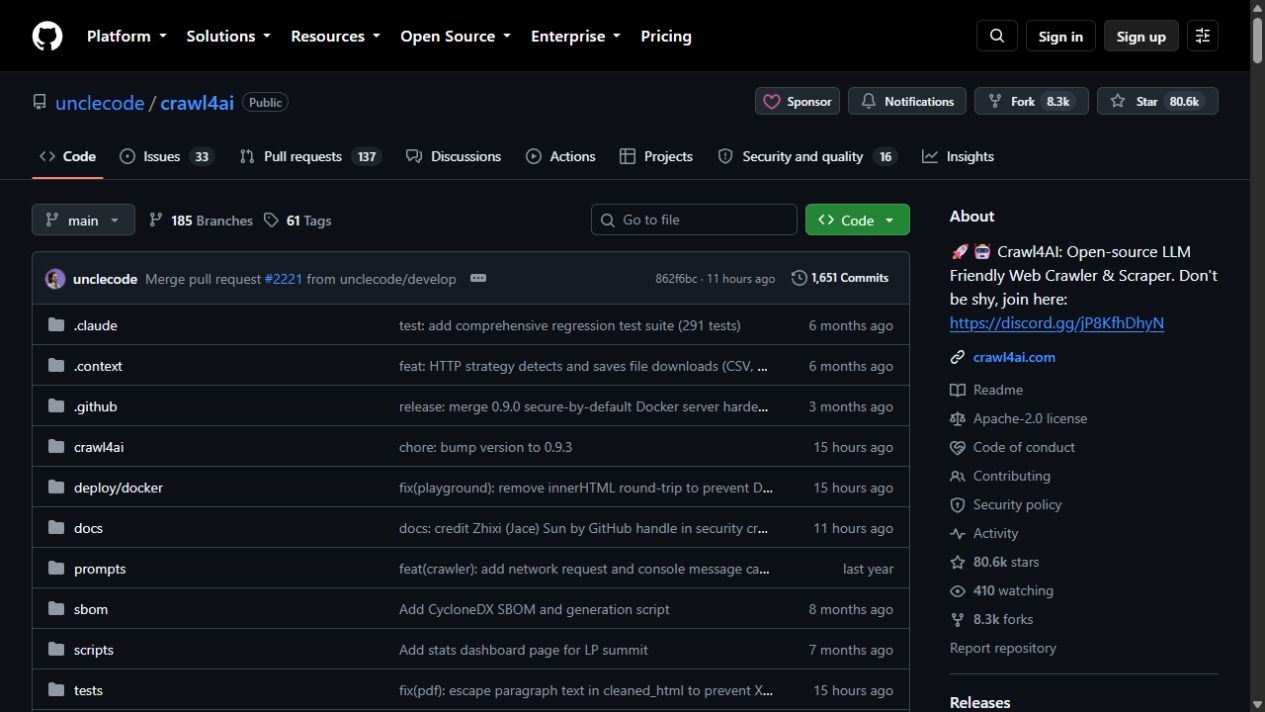Click the star icon beside 80.6k stars
The height and width of the screenshot is (712, 1265).
[957, 562]
